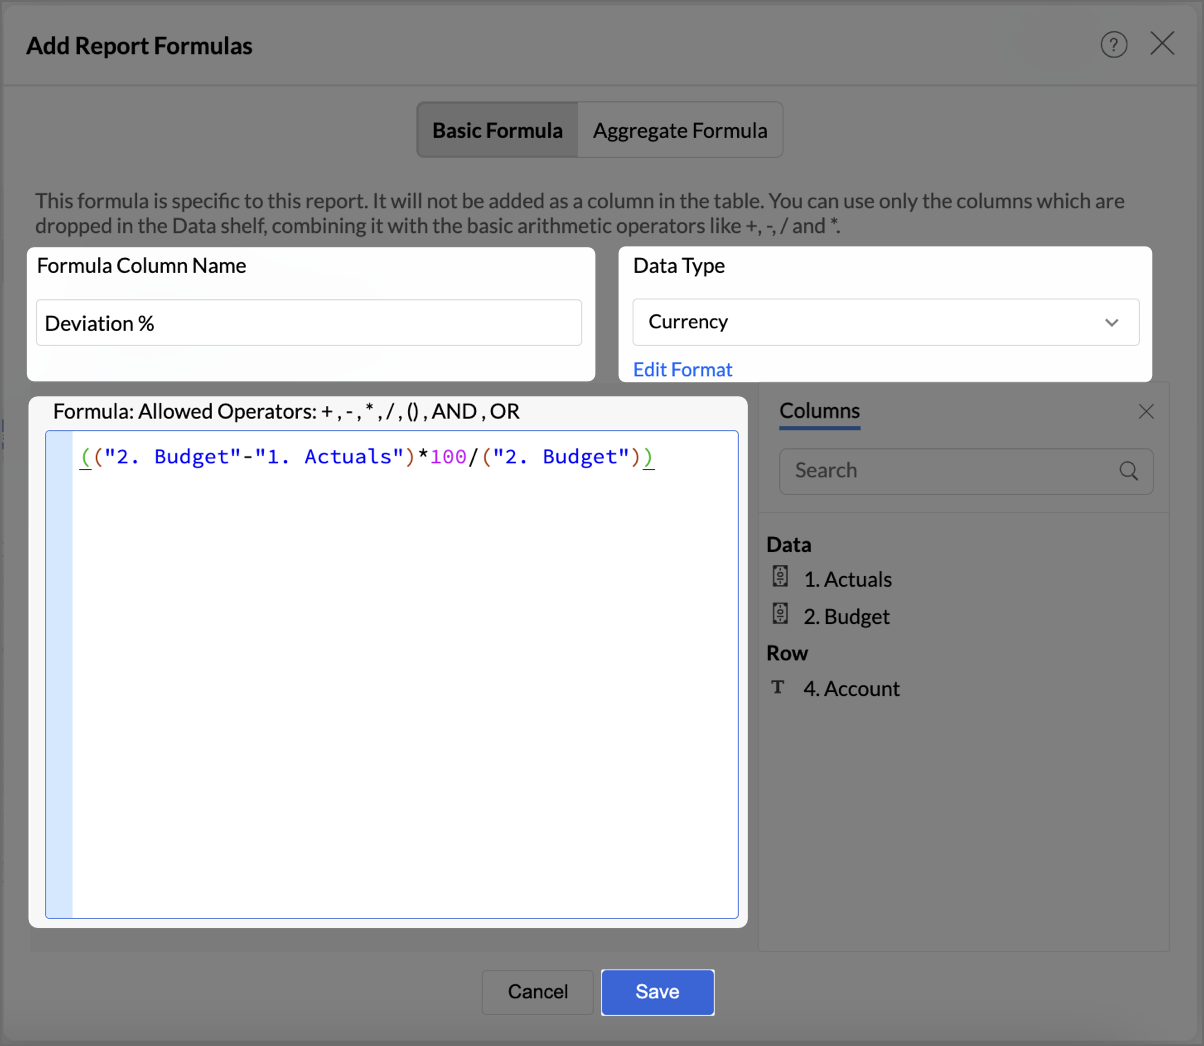
Task: Open the help question mark icon
Action: [1114, 45]
